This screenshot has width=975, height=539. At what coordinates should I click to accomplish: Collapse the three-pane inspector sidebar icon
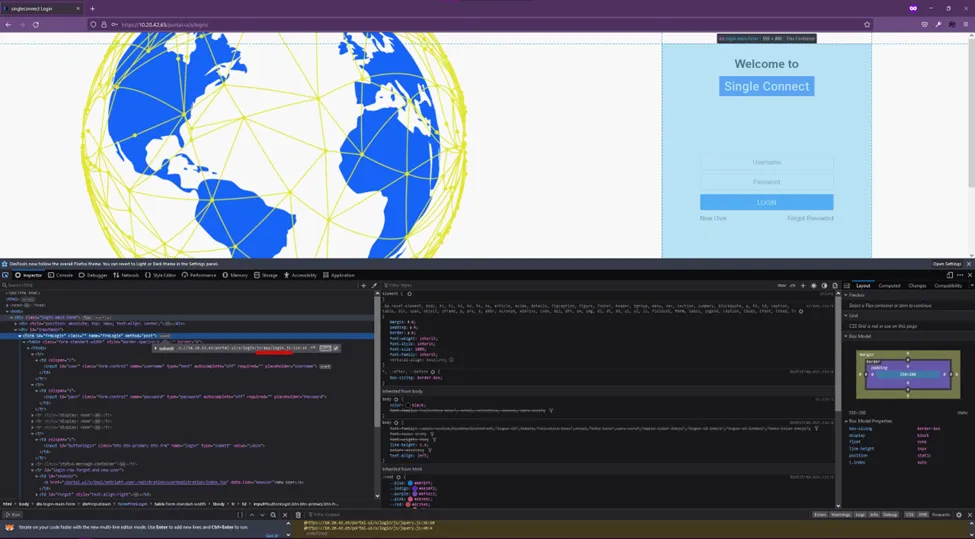pyautogui.click(x=847, y=285)
